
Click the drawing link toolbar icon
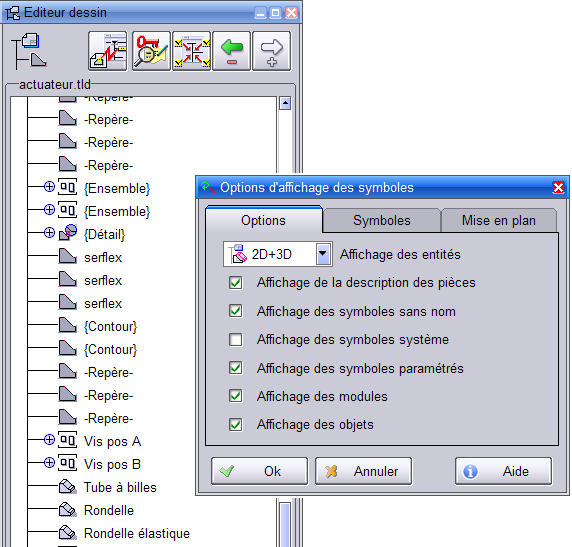click(x=108, y=51)
